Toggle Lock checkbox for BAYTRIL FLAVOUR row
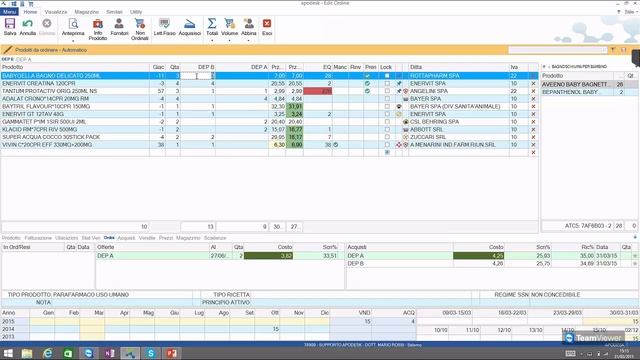This screenshot has height=360, width=640. pos(387,107)
